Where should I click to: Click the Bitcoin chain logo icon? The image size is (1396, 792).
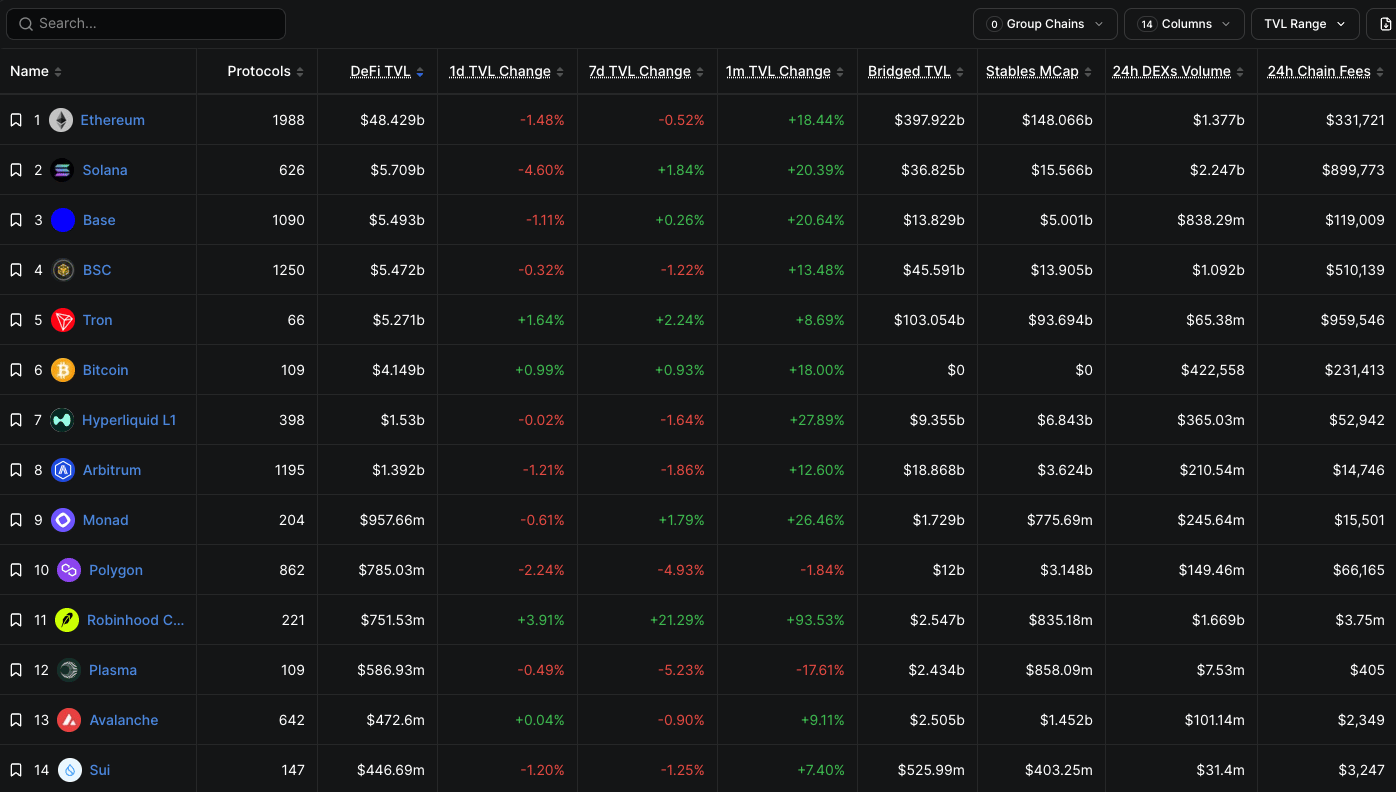pyautogui.click(x=63, y=370)
